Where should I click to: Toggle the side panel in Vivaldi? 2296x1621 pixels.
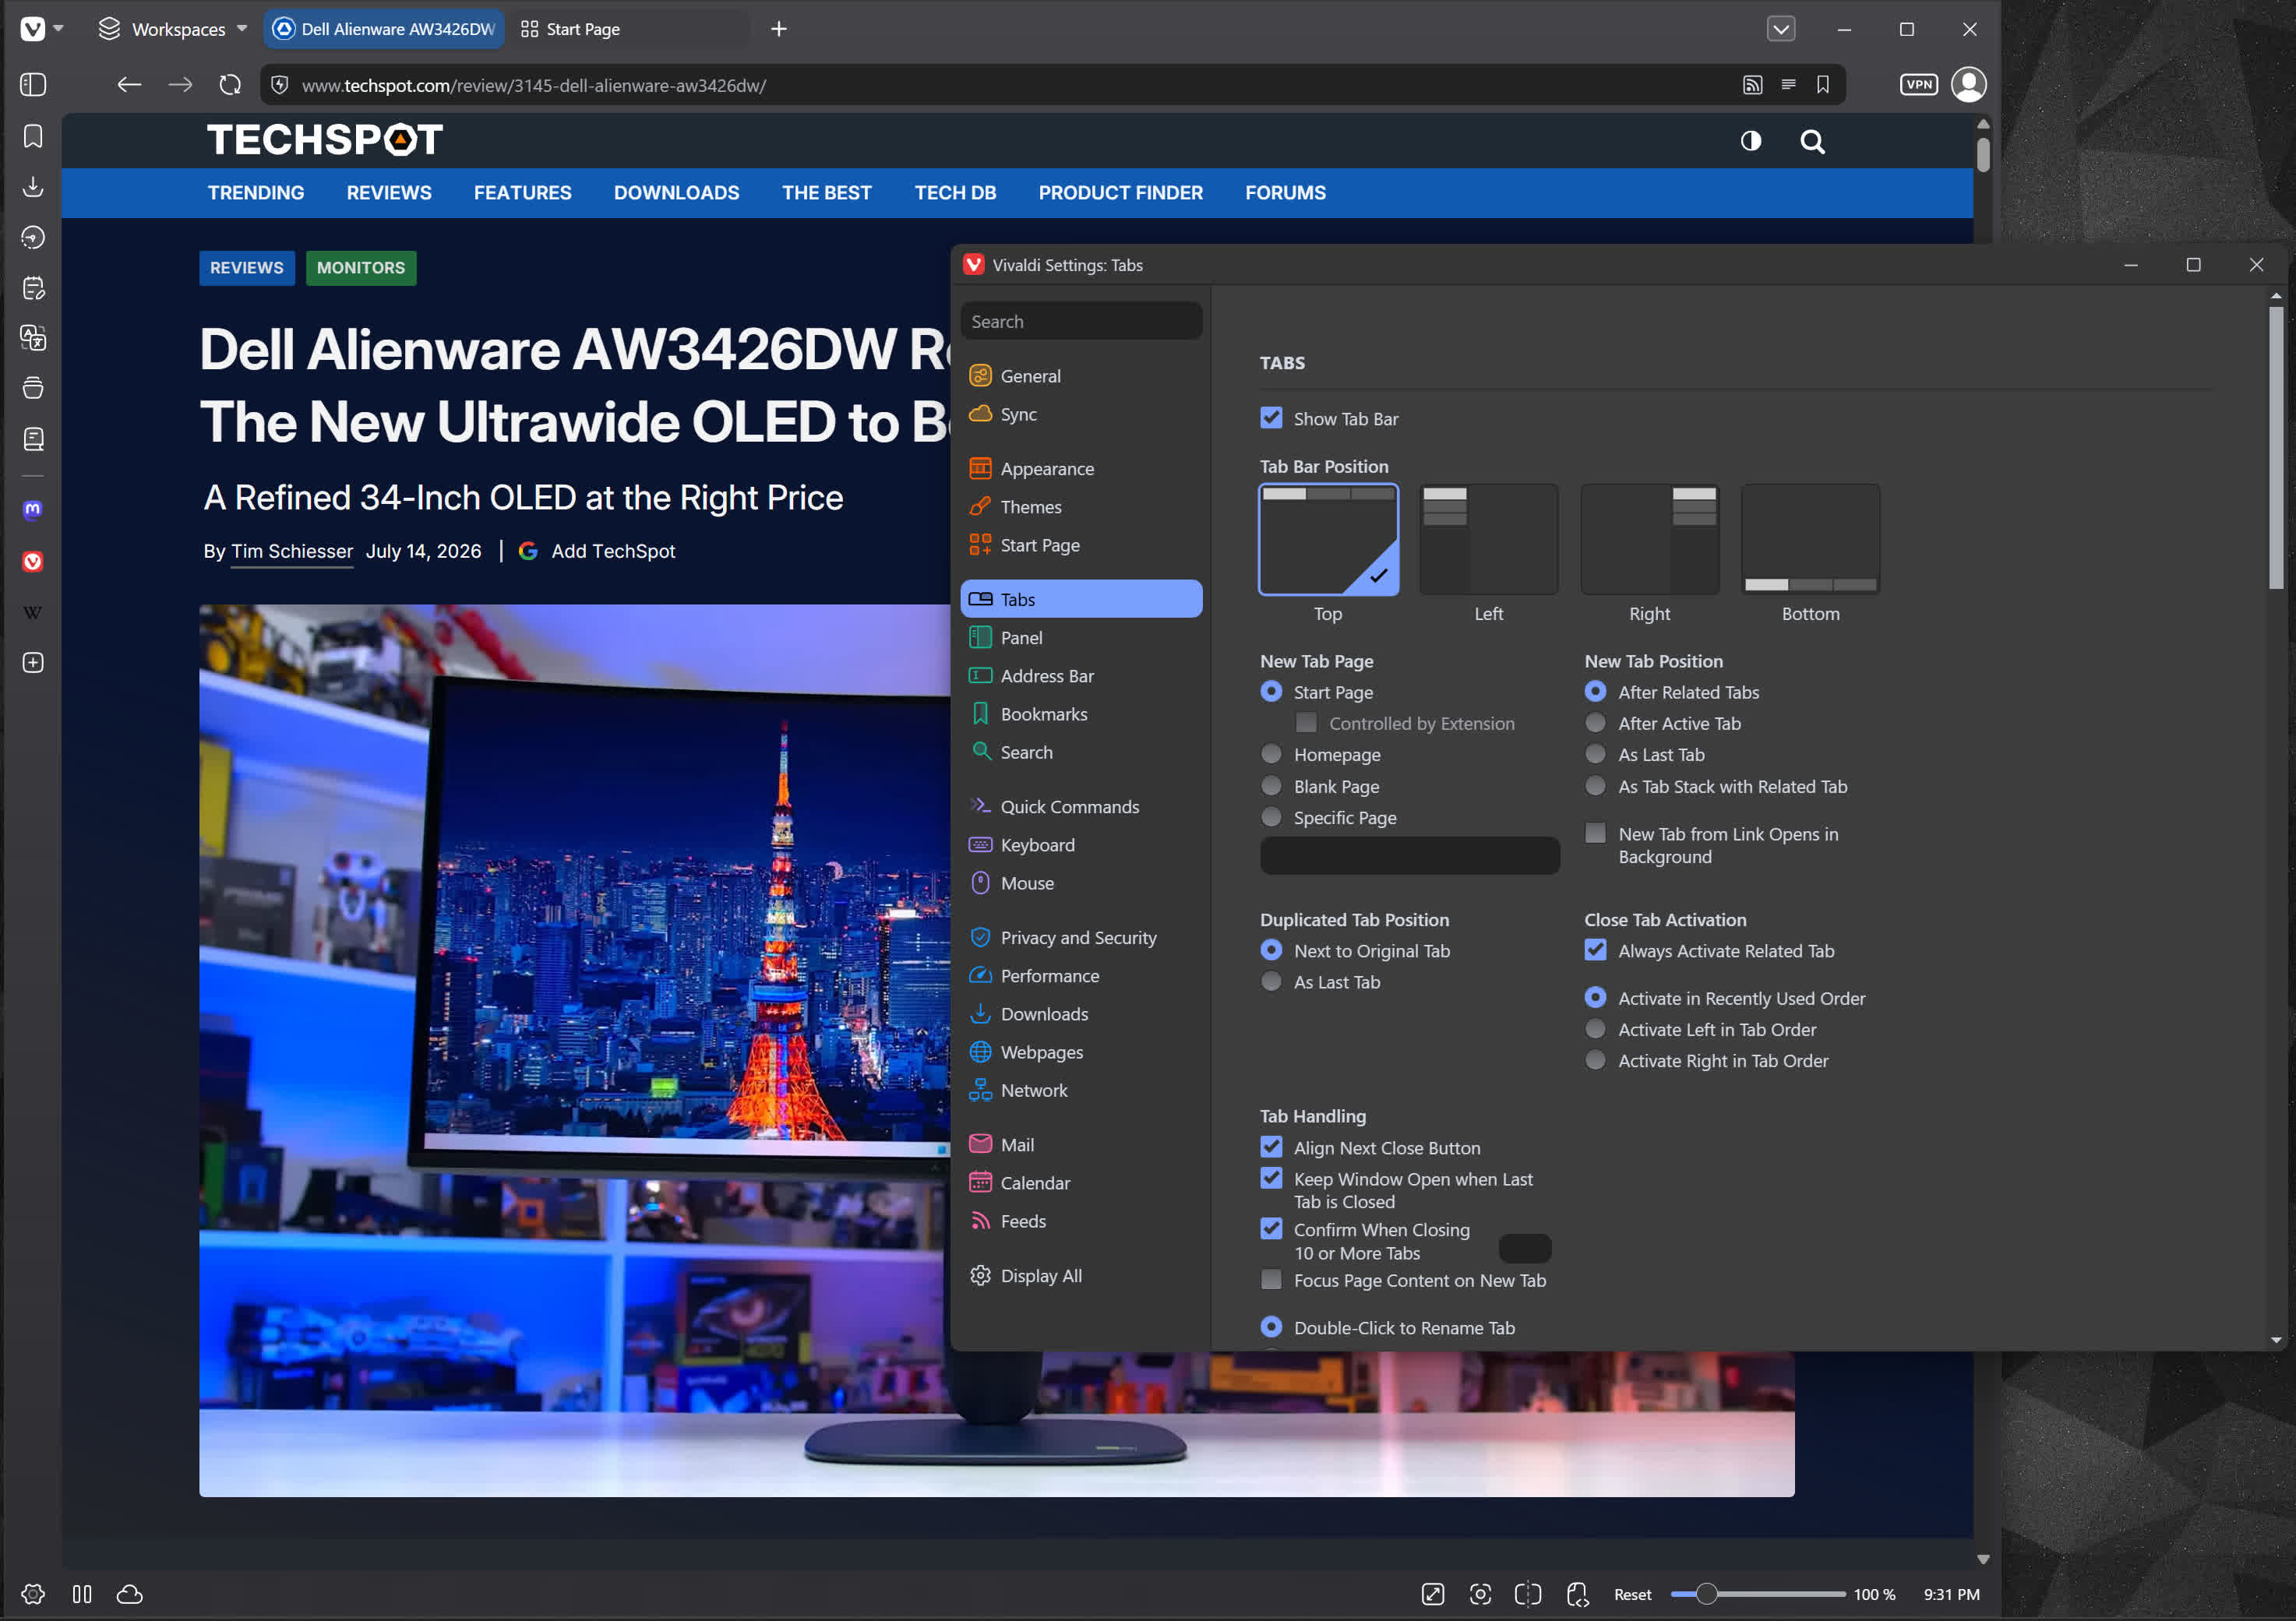click(33, 85)
